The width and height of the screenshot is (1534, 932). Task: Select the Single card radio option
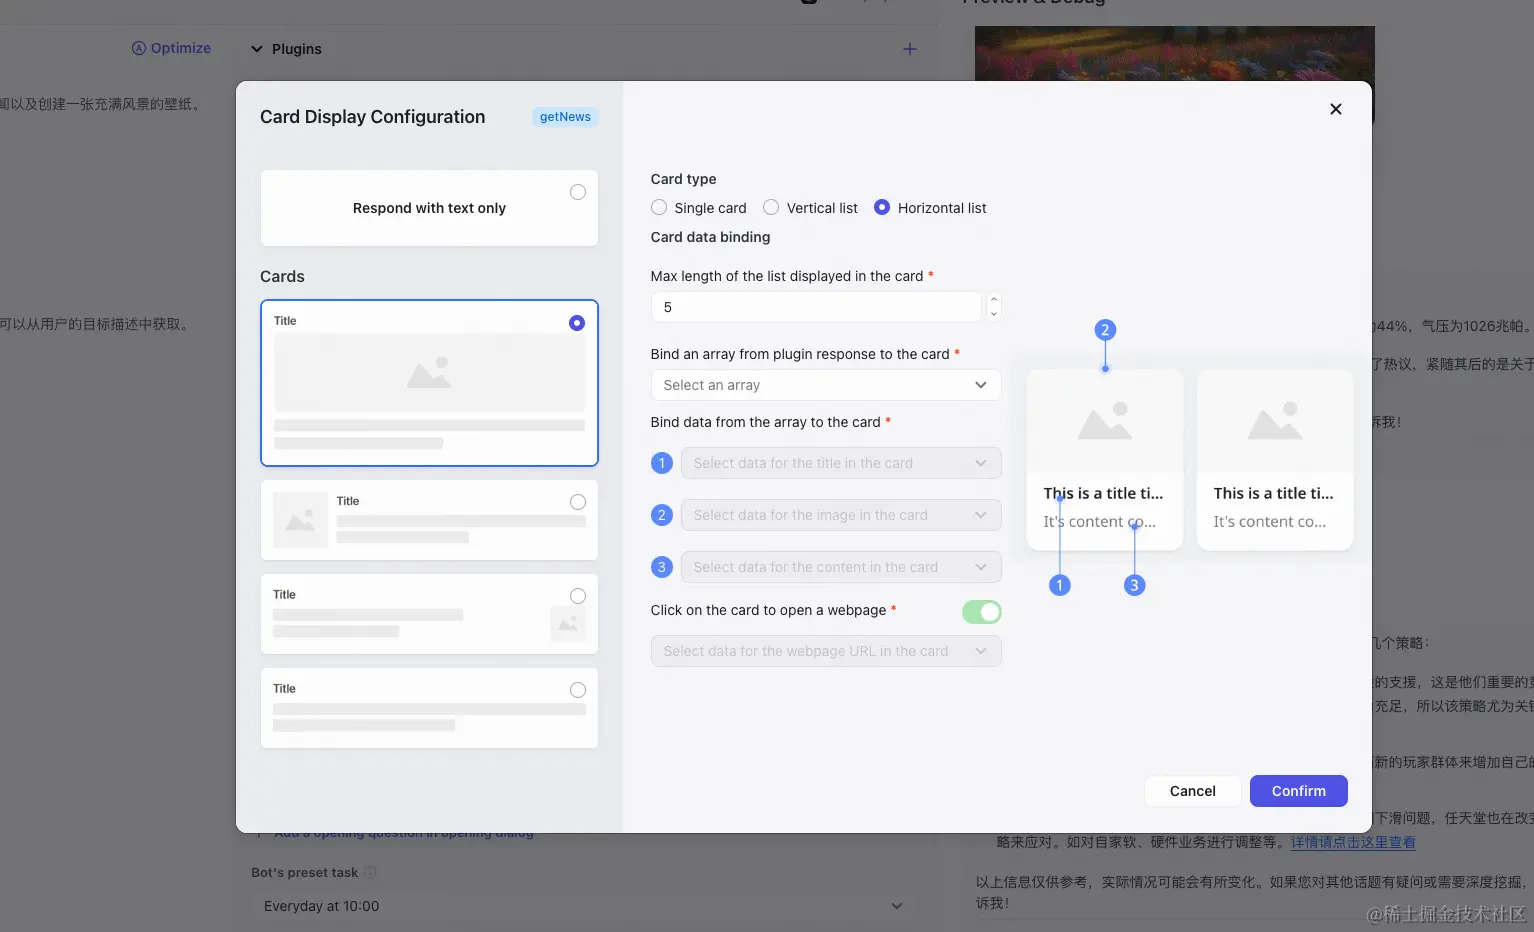659,208
